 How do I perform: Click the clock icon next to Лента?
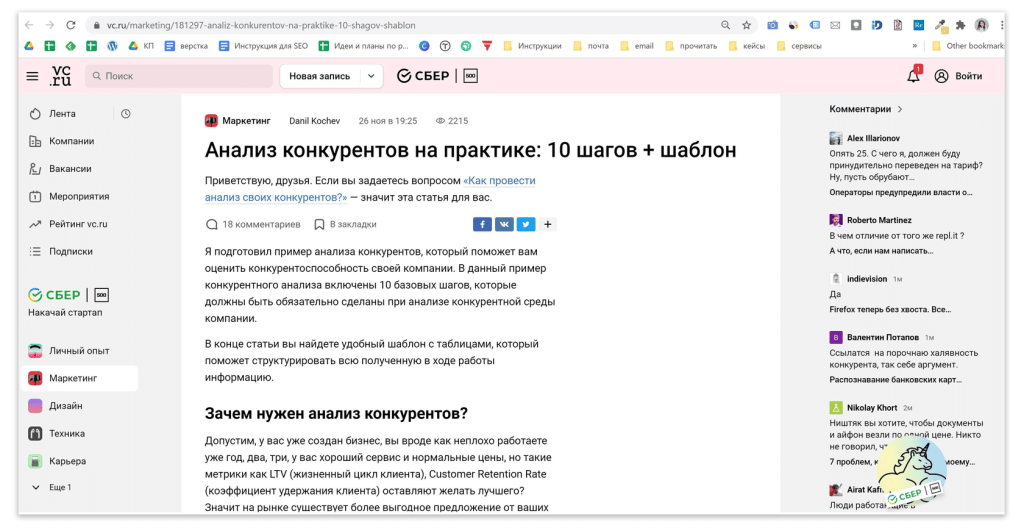(126, 114)
